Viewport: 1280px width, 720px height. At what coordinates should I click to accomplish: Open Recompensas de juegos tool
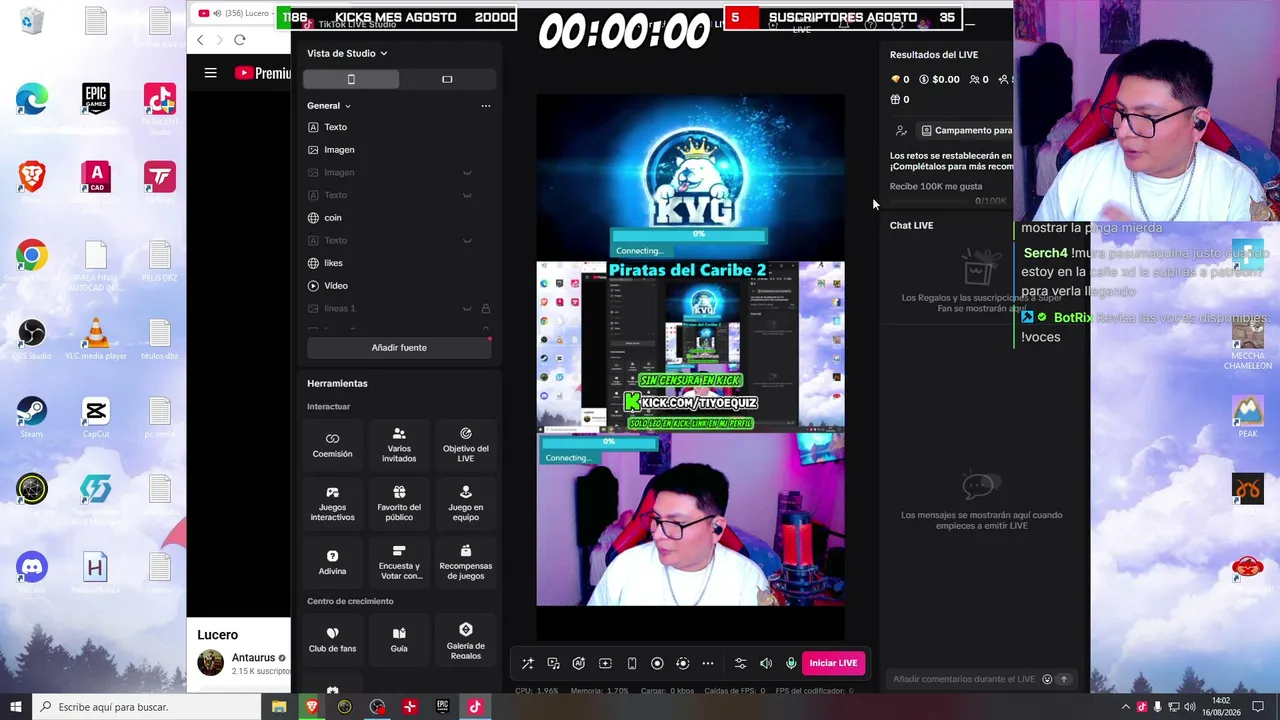point(466,563)
